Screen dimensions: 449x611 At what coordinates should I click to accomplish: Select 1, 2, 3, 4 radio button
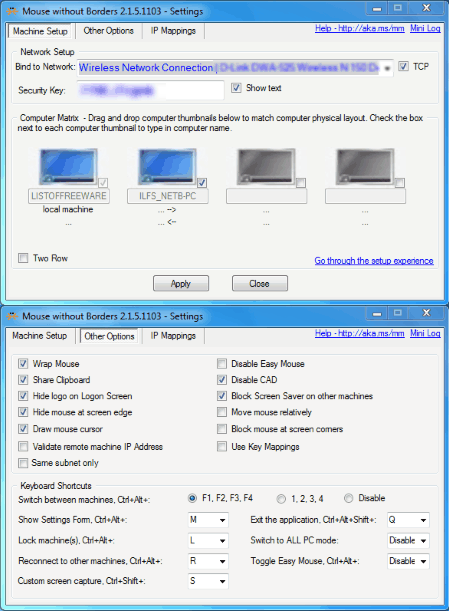[x=281, y=498]
